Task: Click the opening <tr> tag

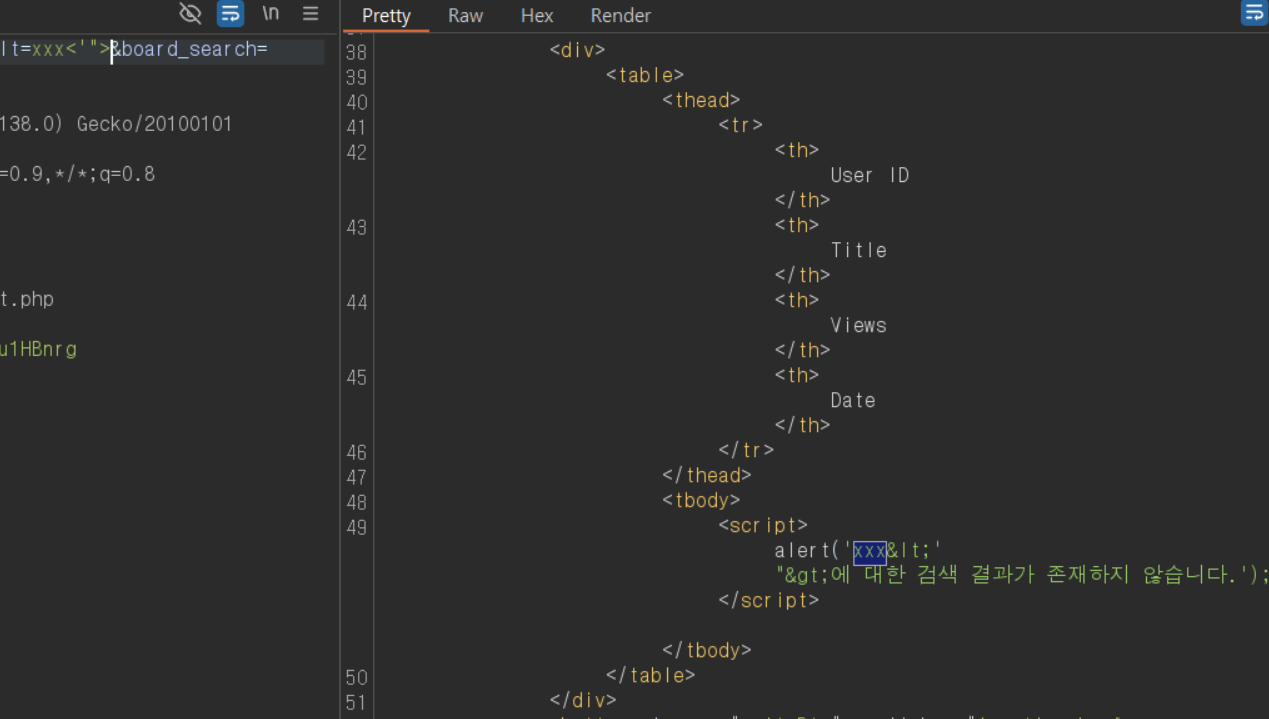Action: pos(740,125)
